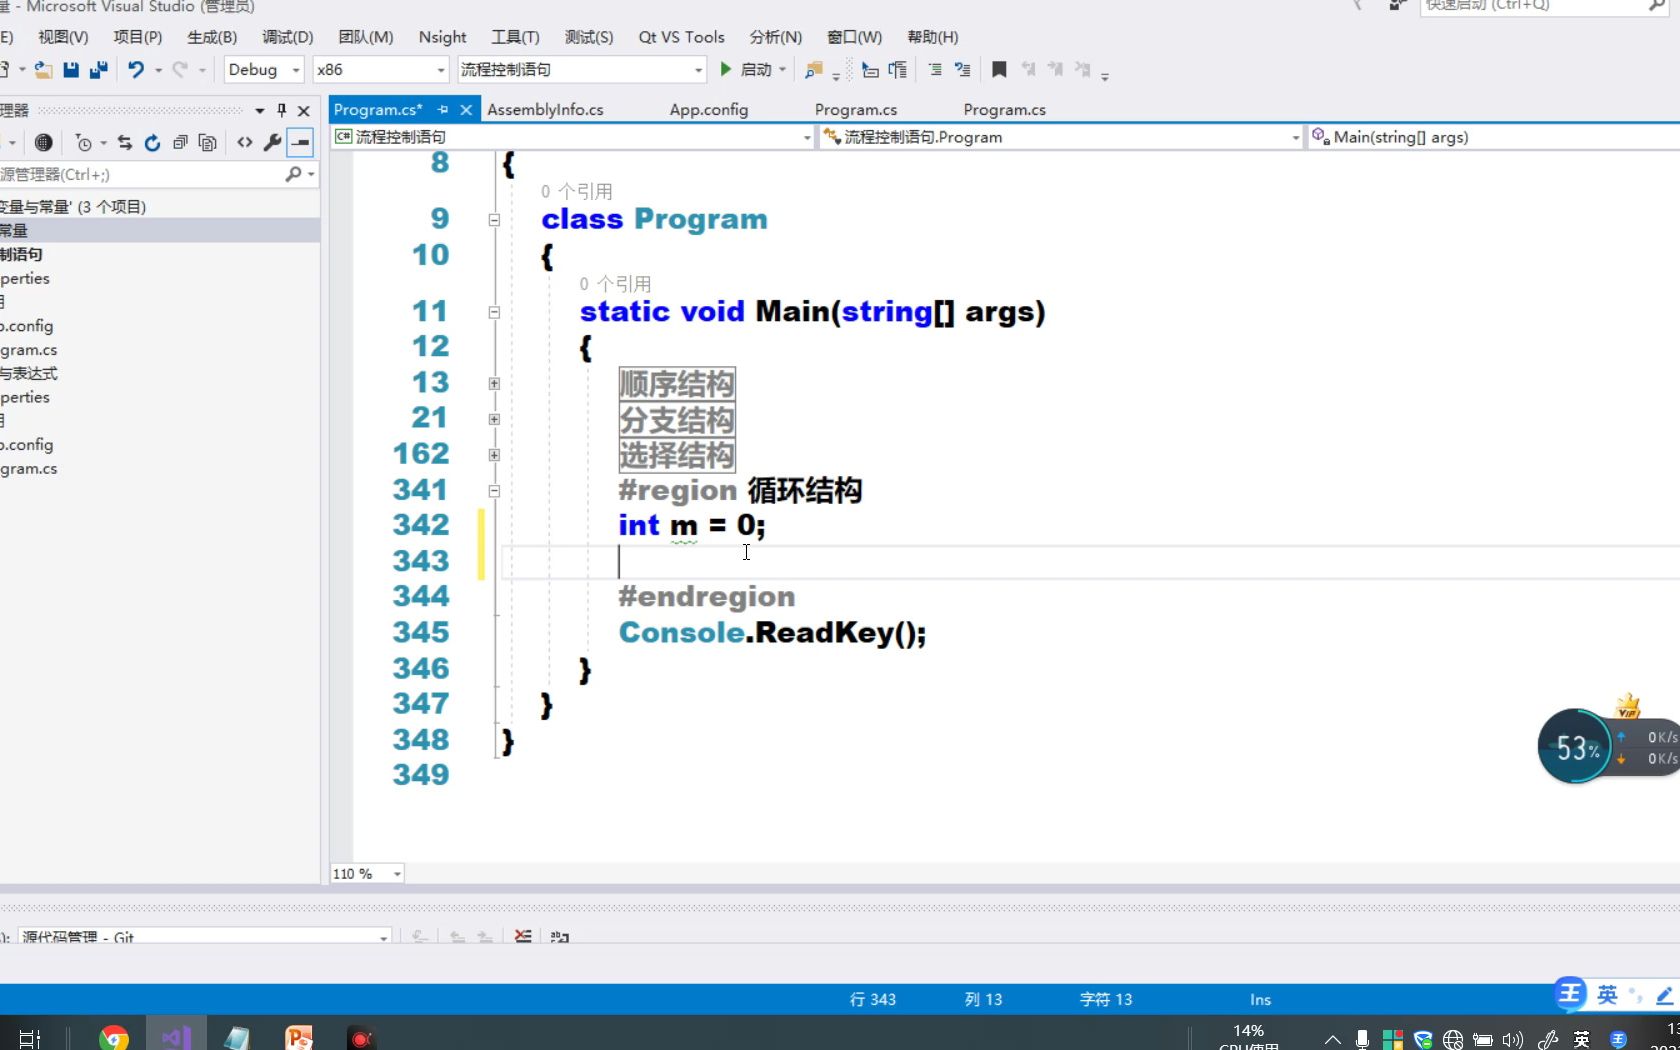Viewport: 1680px width, 1050px height.
Task: Open the 生成(B) menu
Action: (x=212, y=37)
